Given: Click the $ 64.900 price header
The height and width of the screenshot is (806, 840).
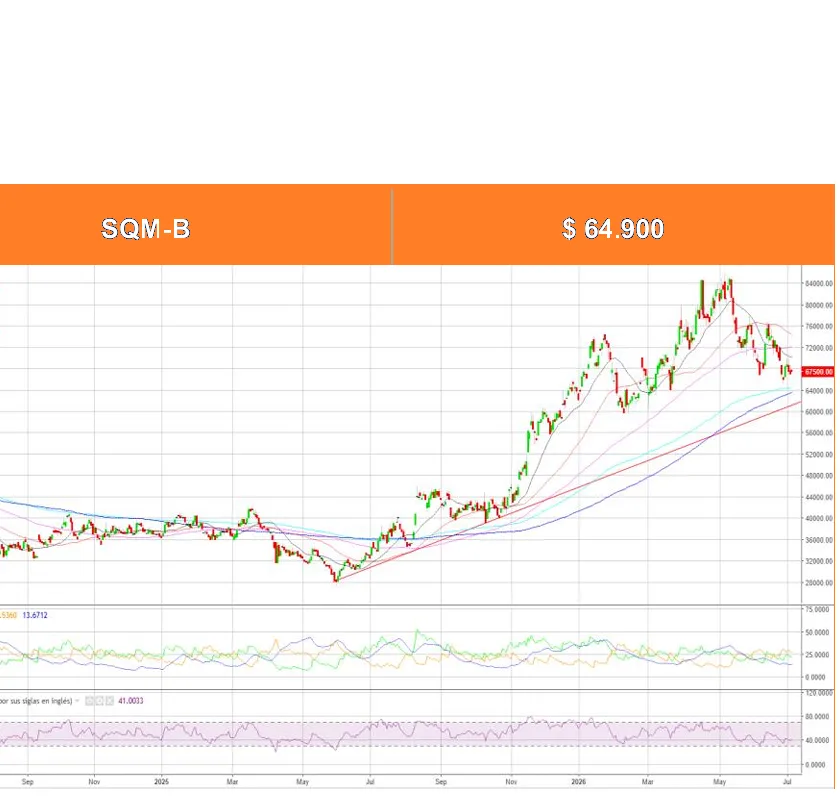Looking at the screenshot, I should point(613,229).
